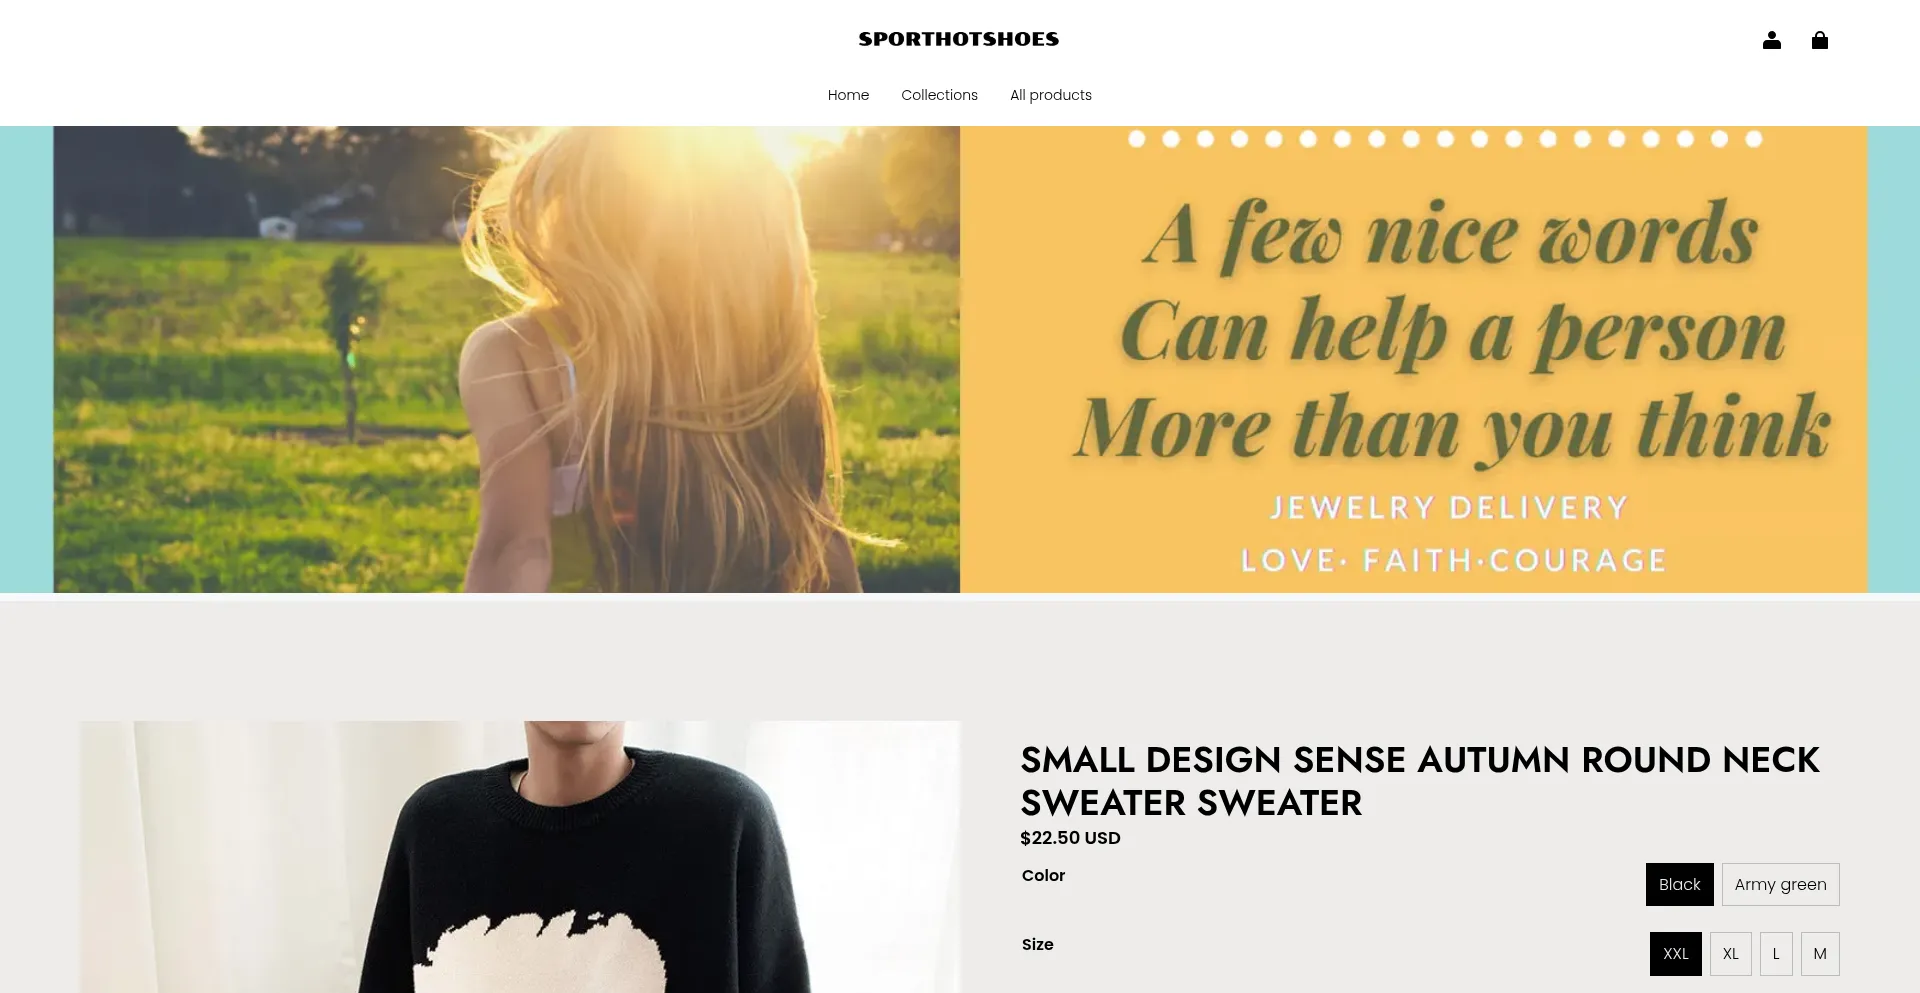Click the SPORTHOTSHOES store logo
This screenshot has width=1920, height=993.
959,39
